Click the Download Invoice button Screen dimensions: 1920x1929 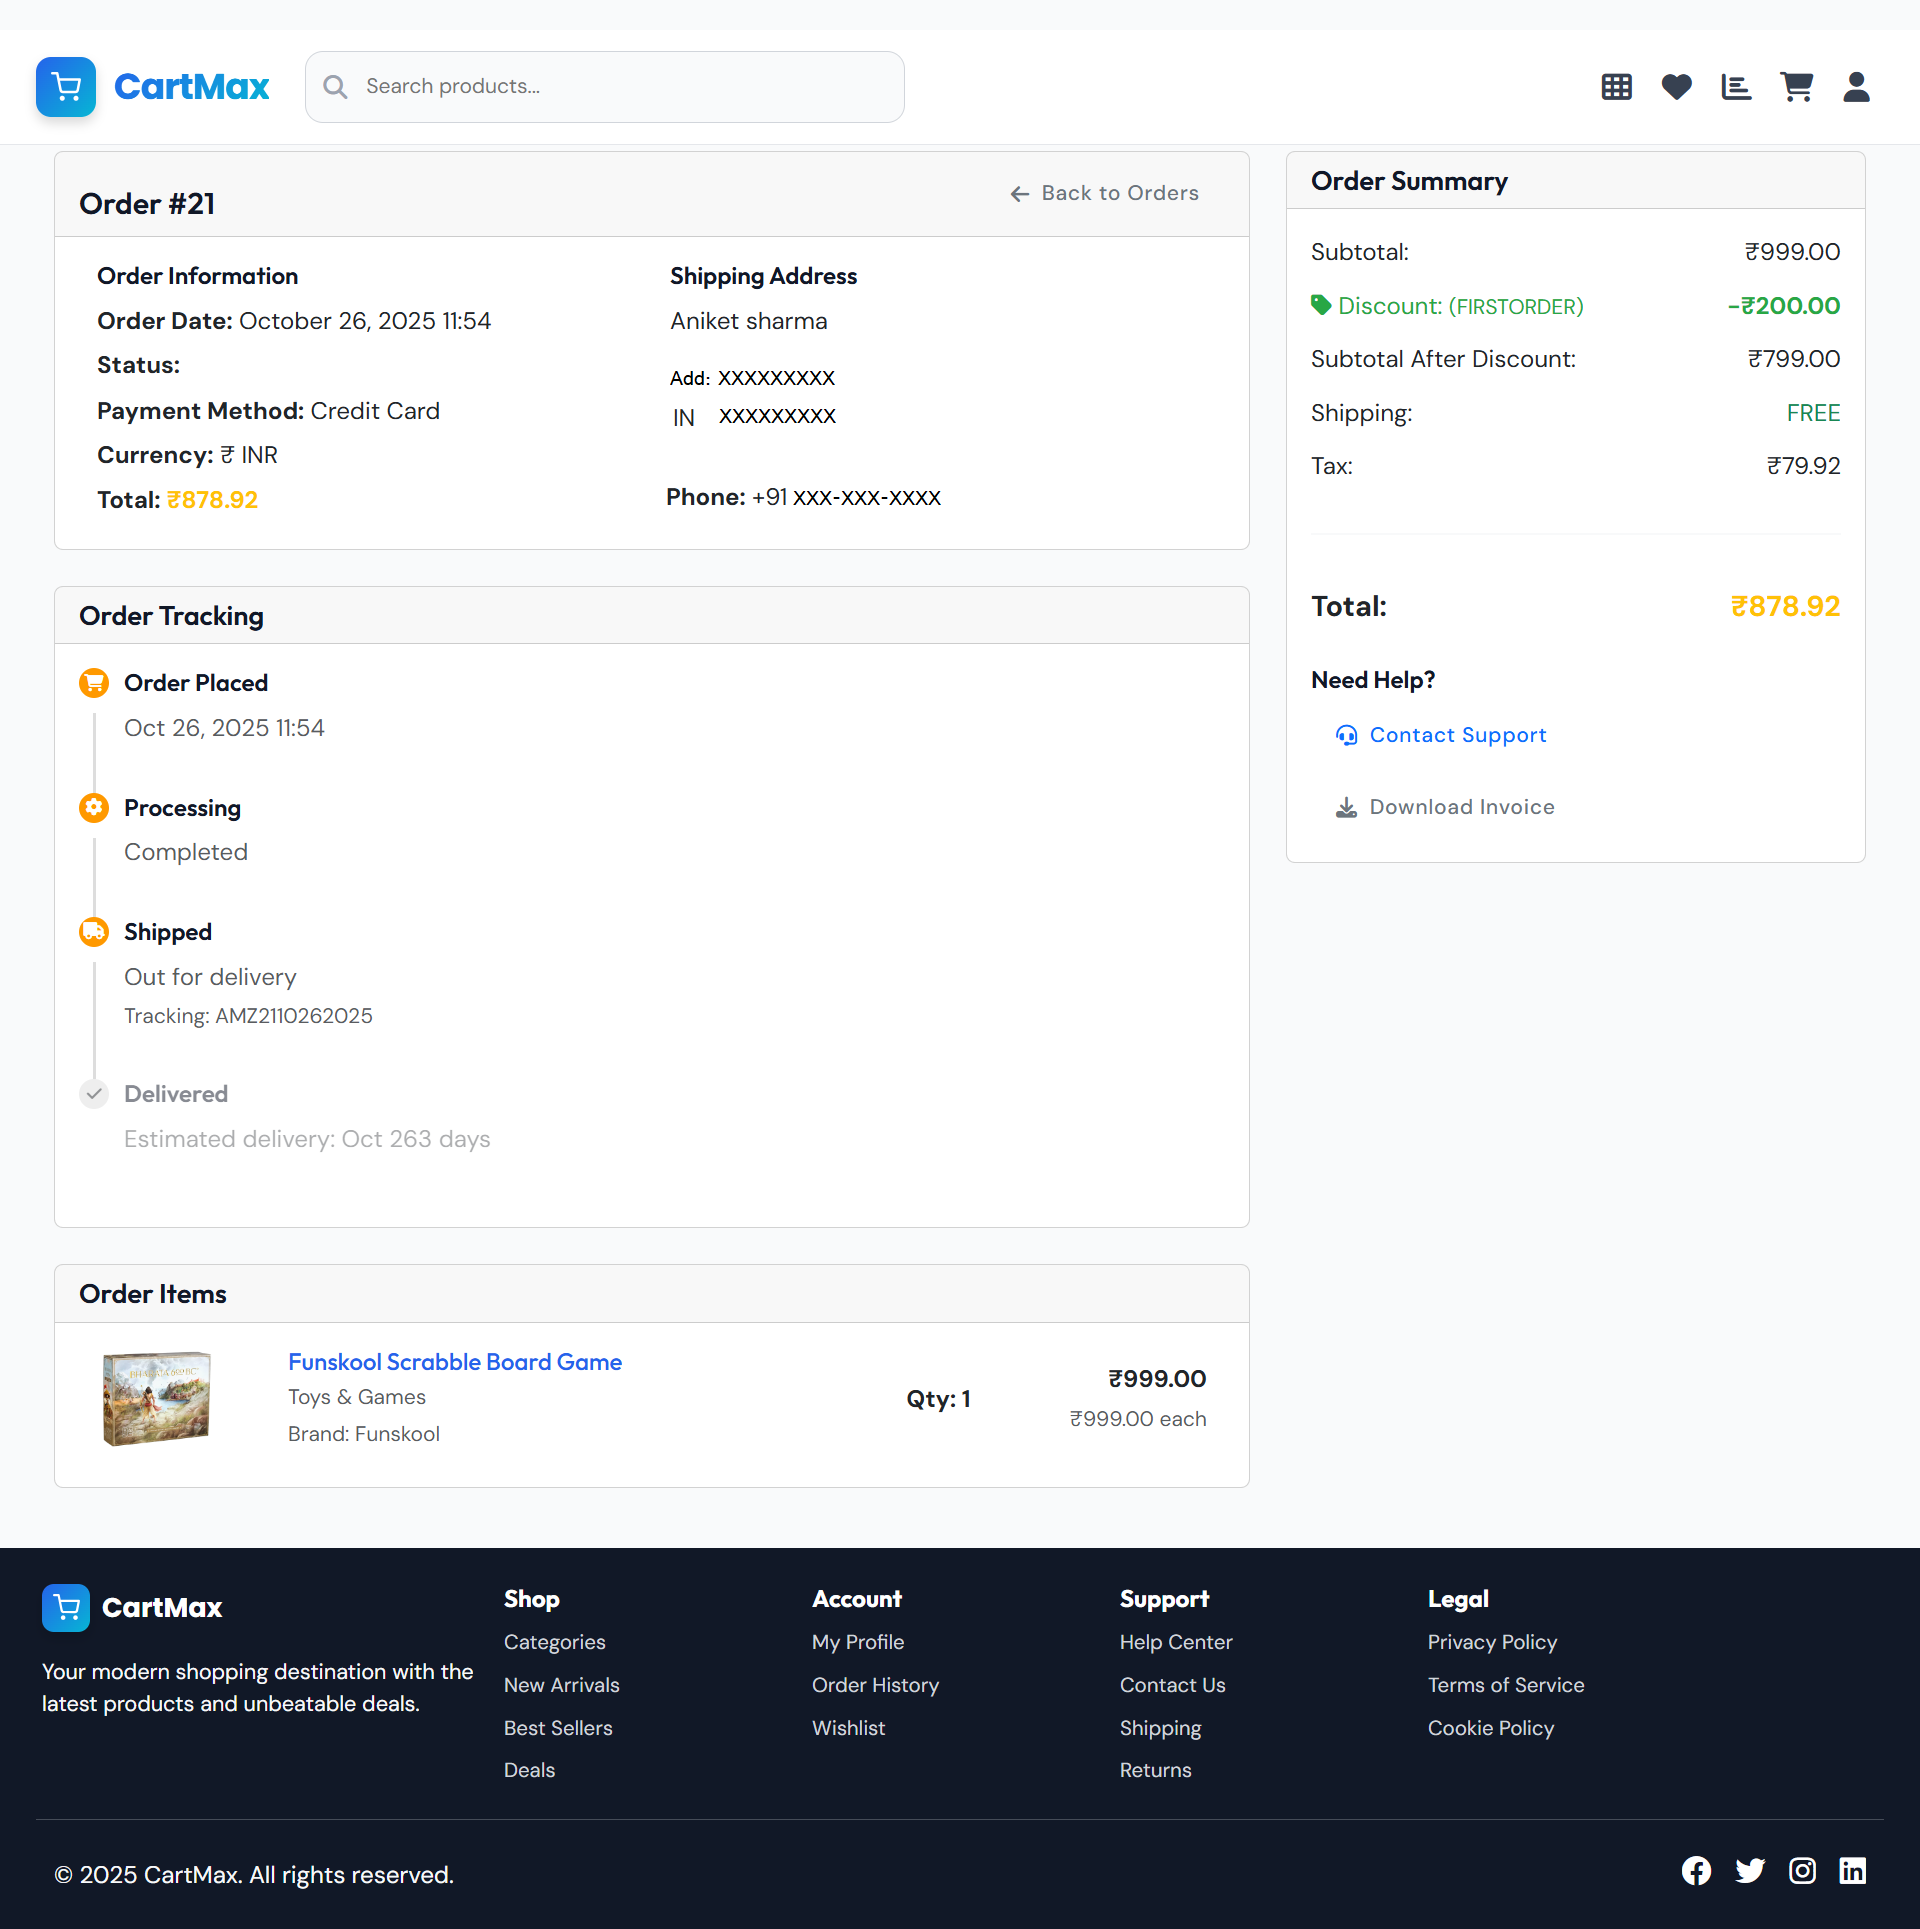pos(1446,808)
